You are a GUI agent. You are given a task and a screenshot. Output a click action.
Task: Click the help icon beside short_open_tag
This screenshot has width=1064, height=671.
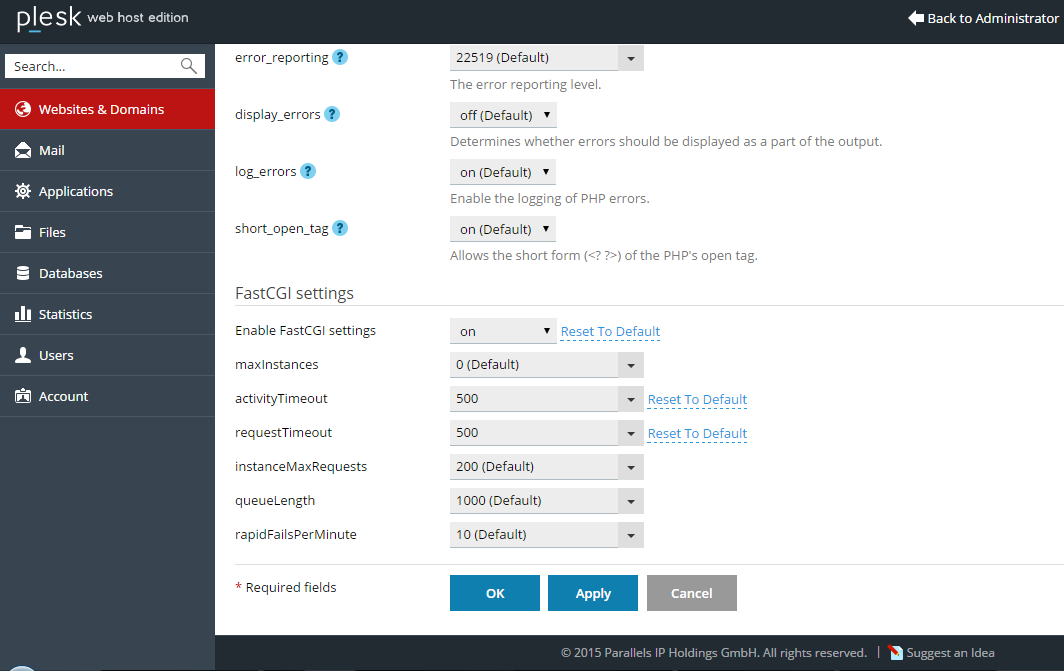340,228
